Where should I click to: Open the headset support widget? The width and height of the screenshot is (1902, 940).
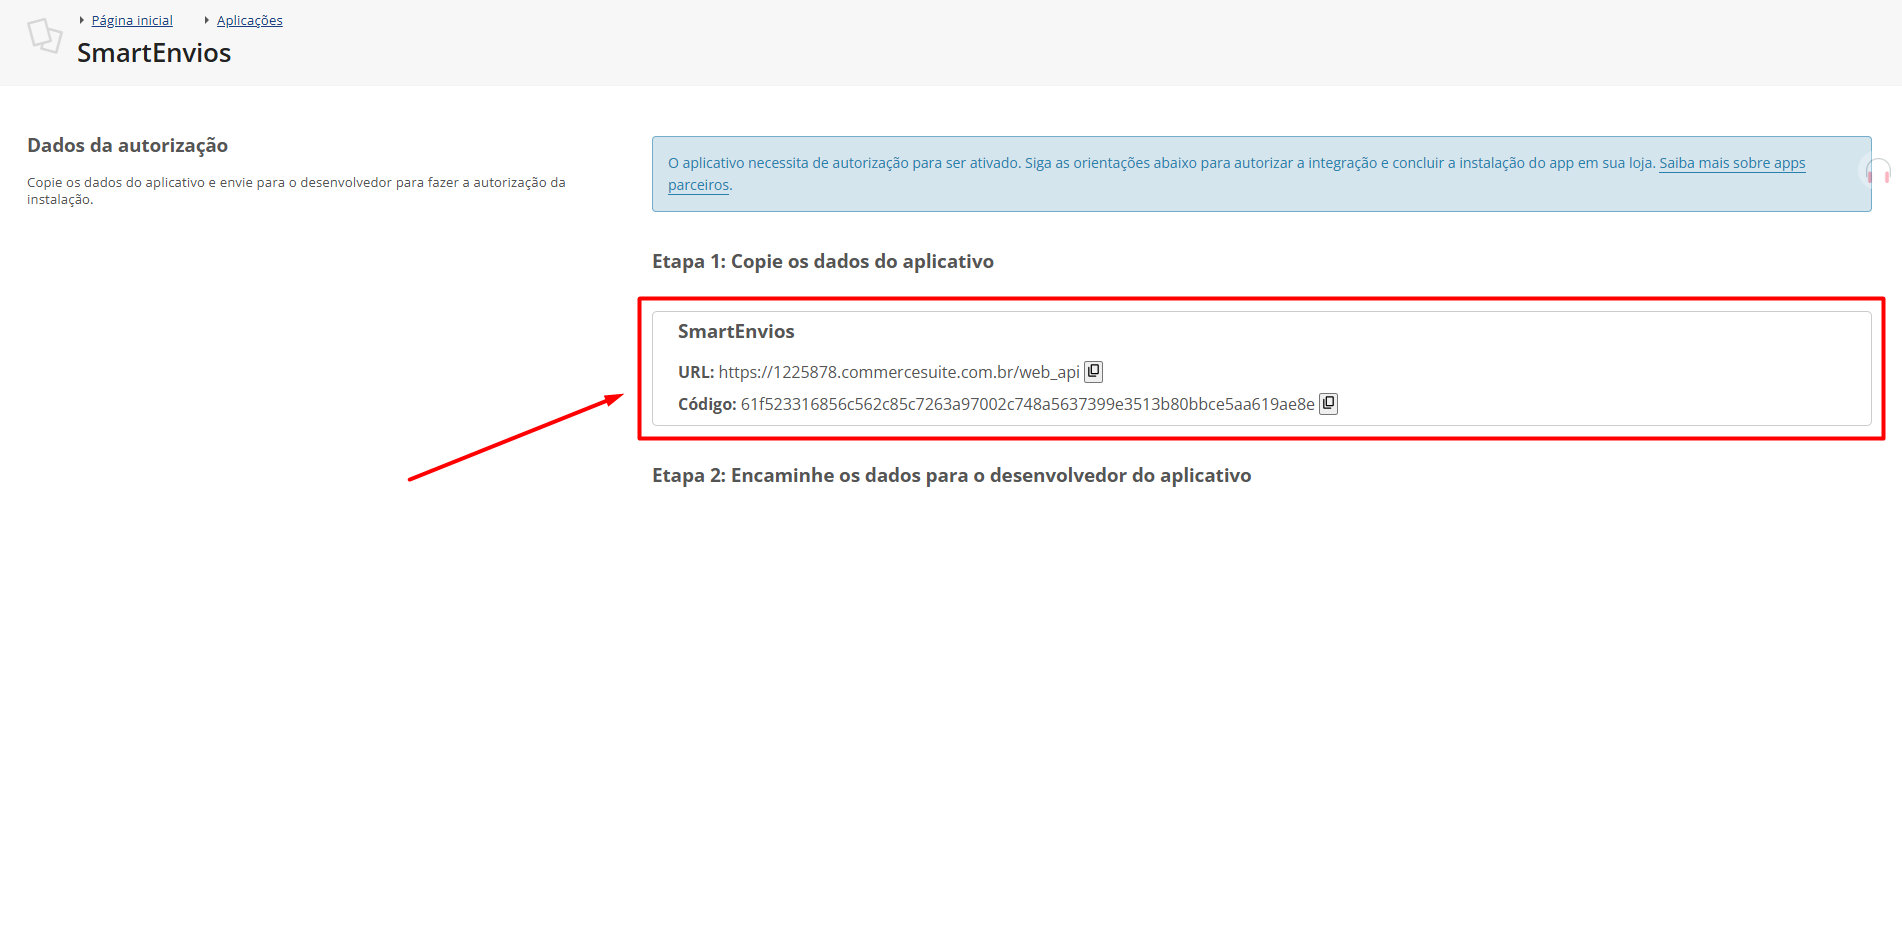[x=1878, y=172]
